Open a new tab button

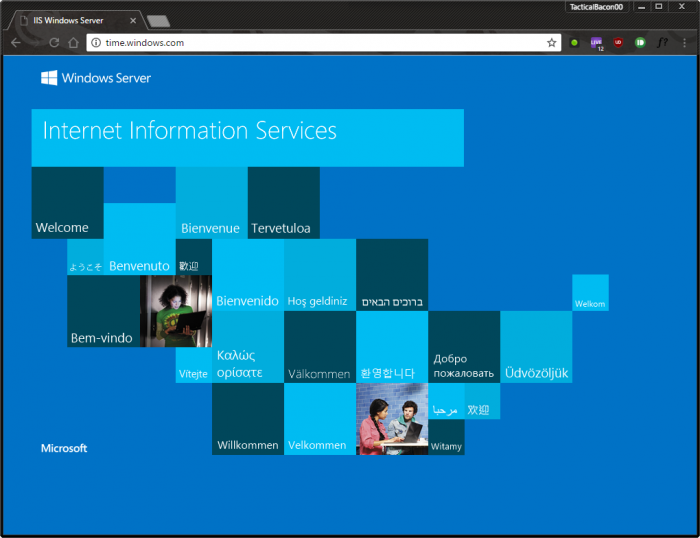point(158,21)
